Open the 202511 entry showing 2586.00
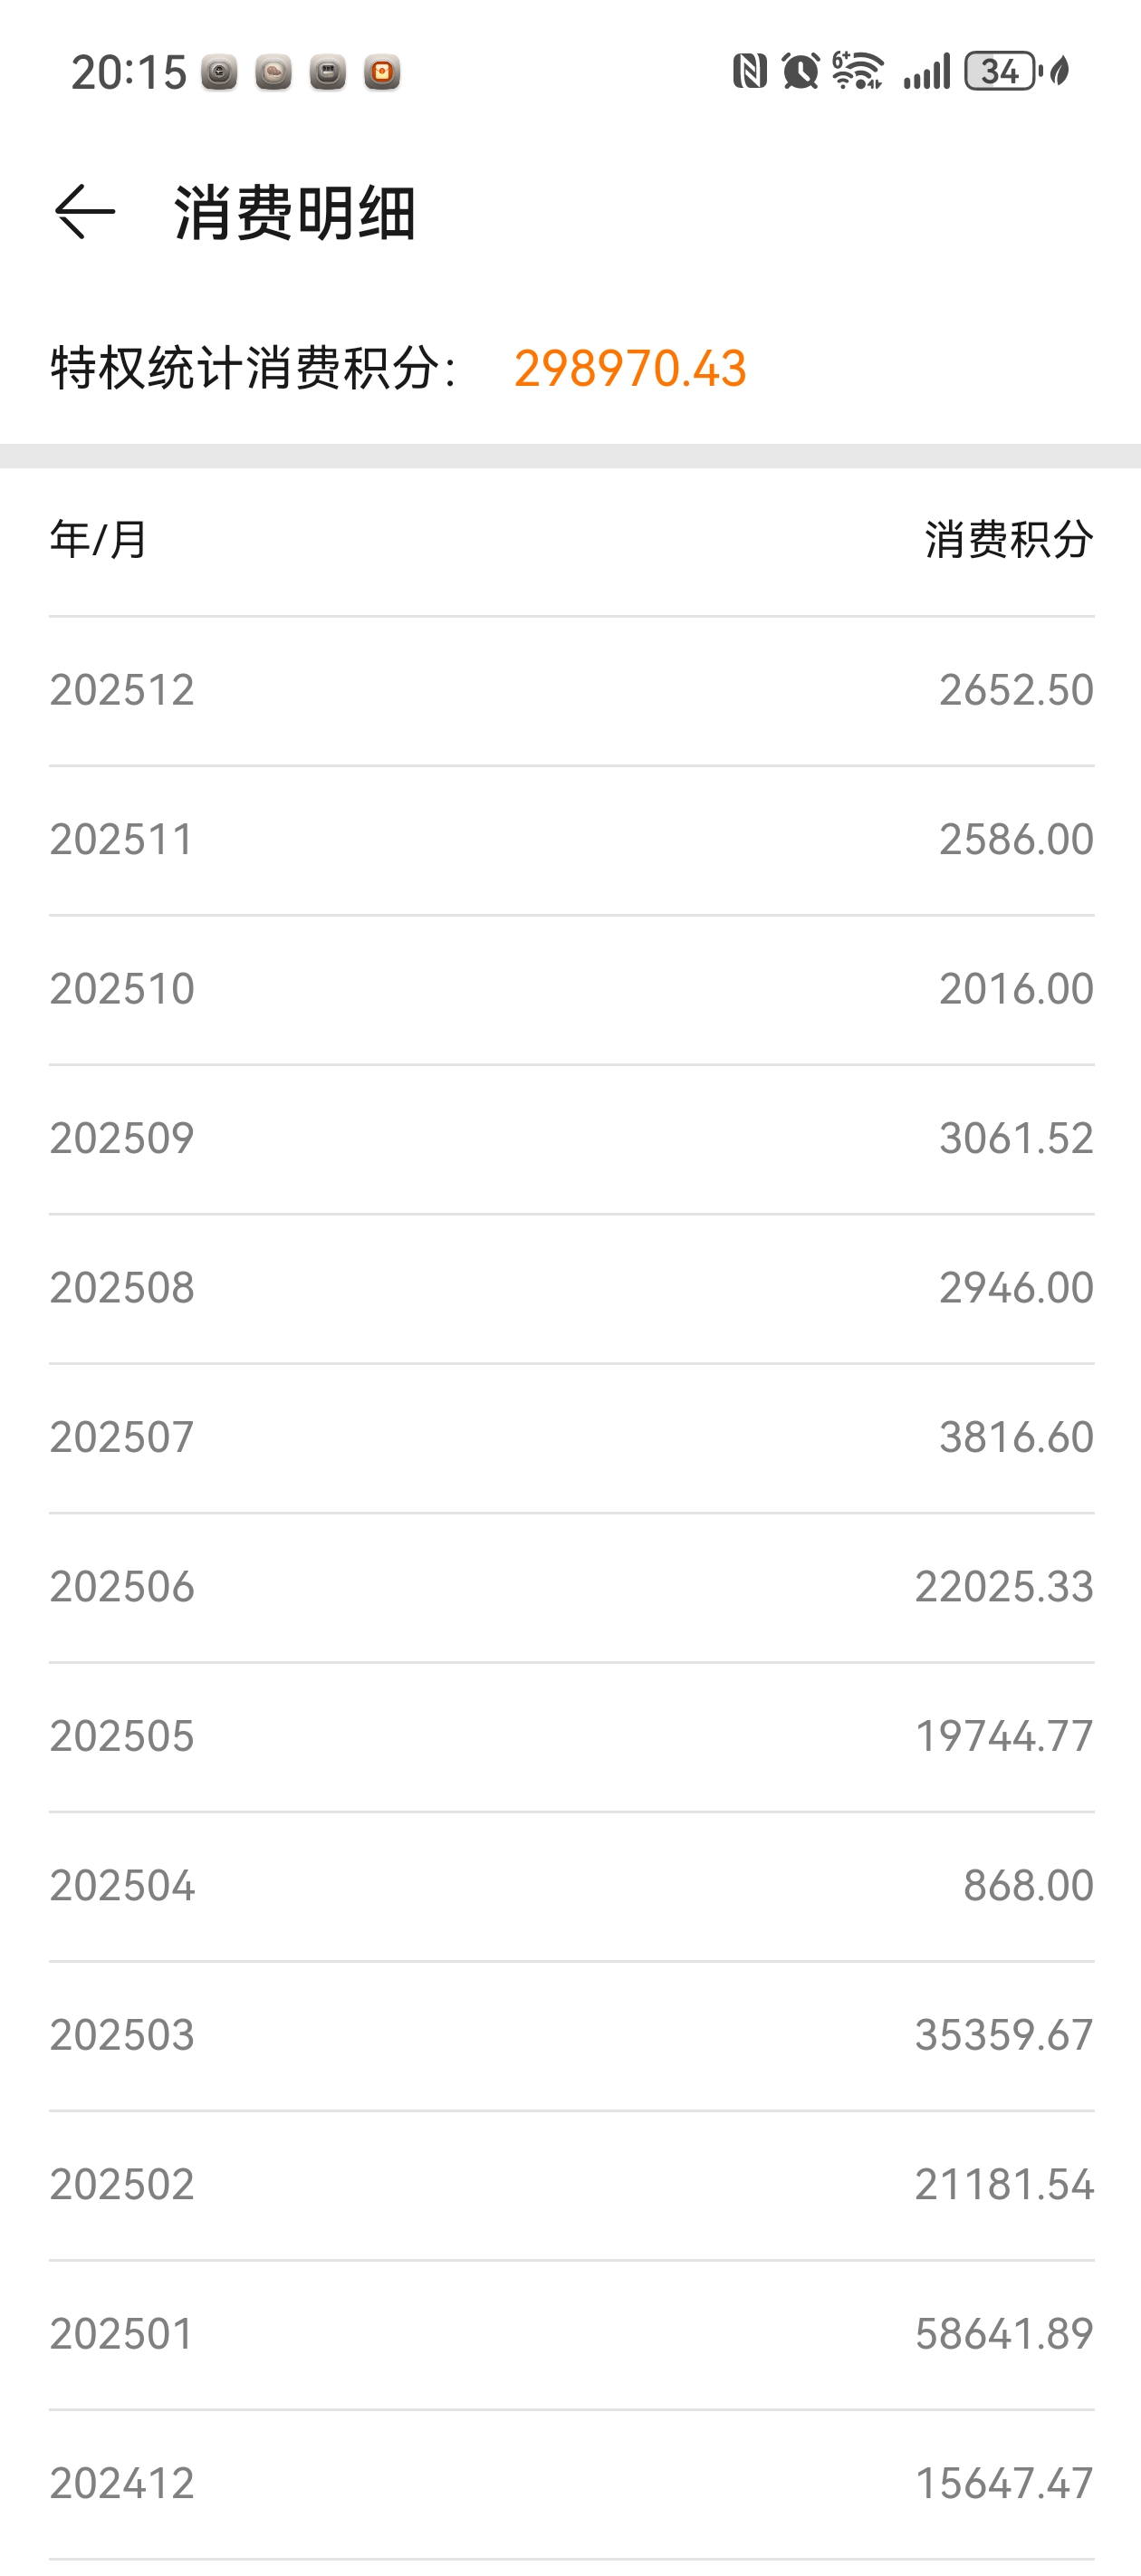 (571, 839)
